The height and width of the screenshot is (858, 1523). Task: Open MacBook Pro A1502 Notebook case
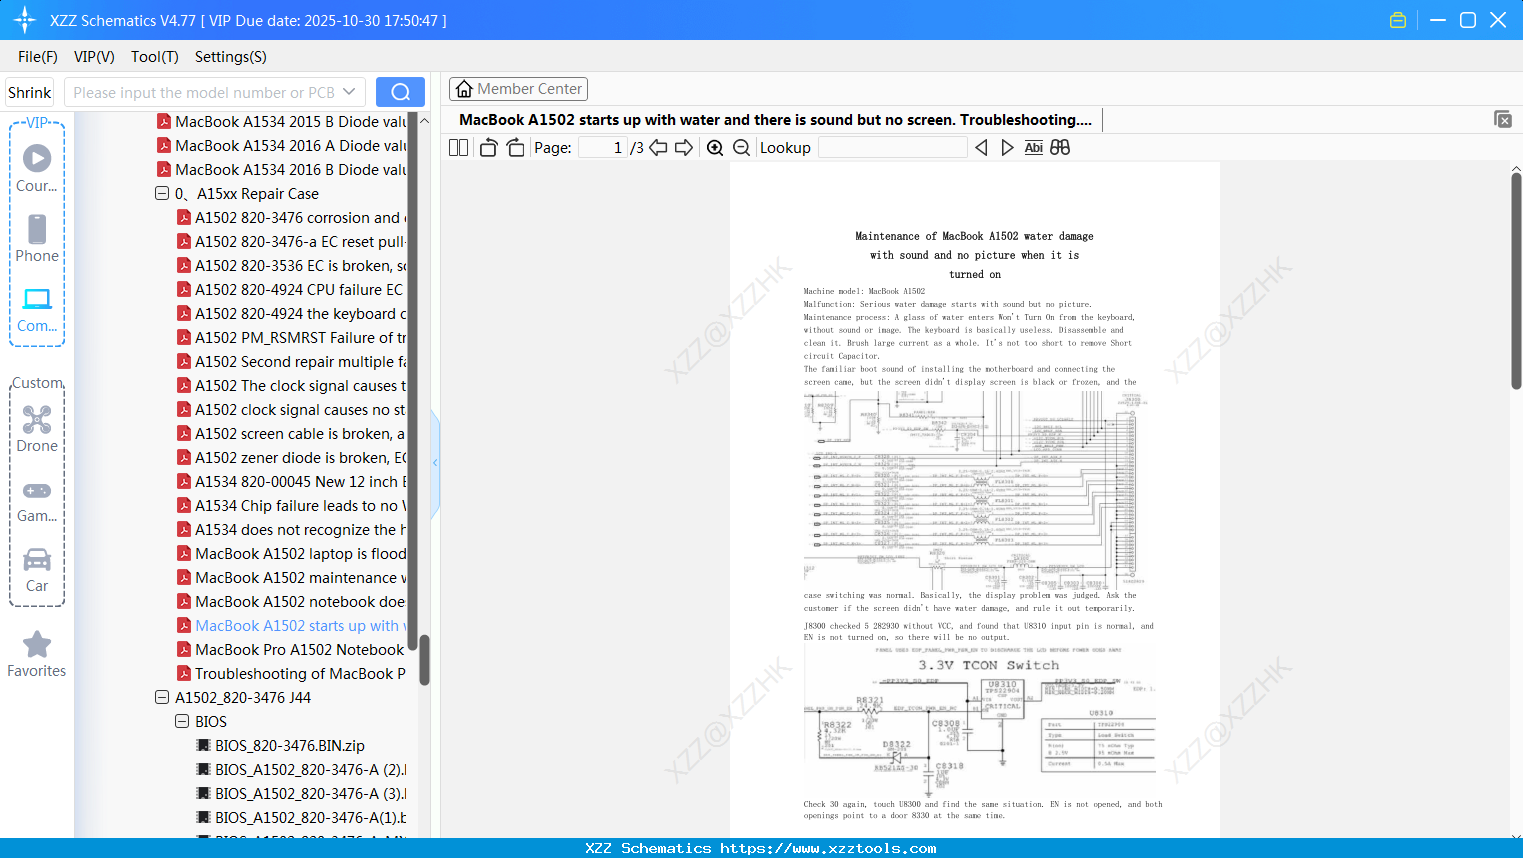coord(290,649)
